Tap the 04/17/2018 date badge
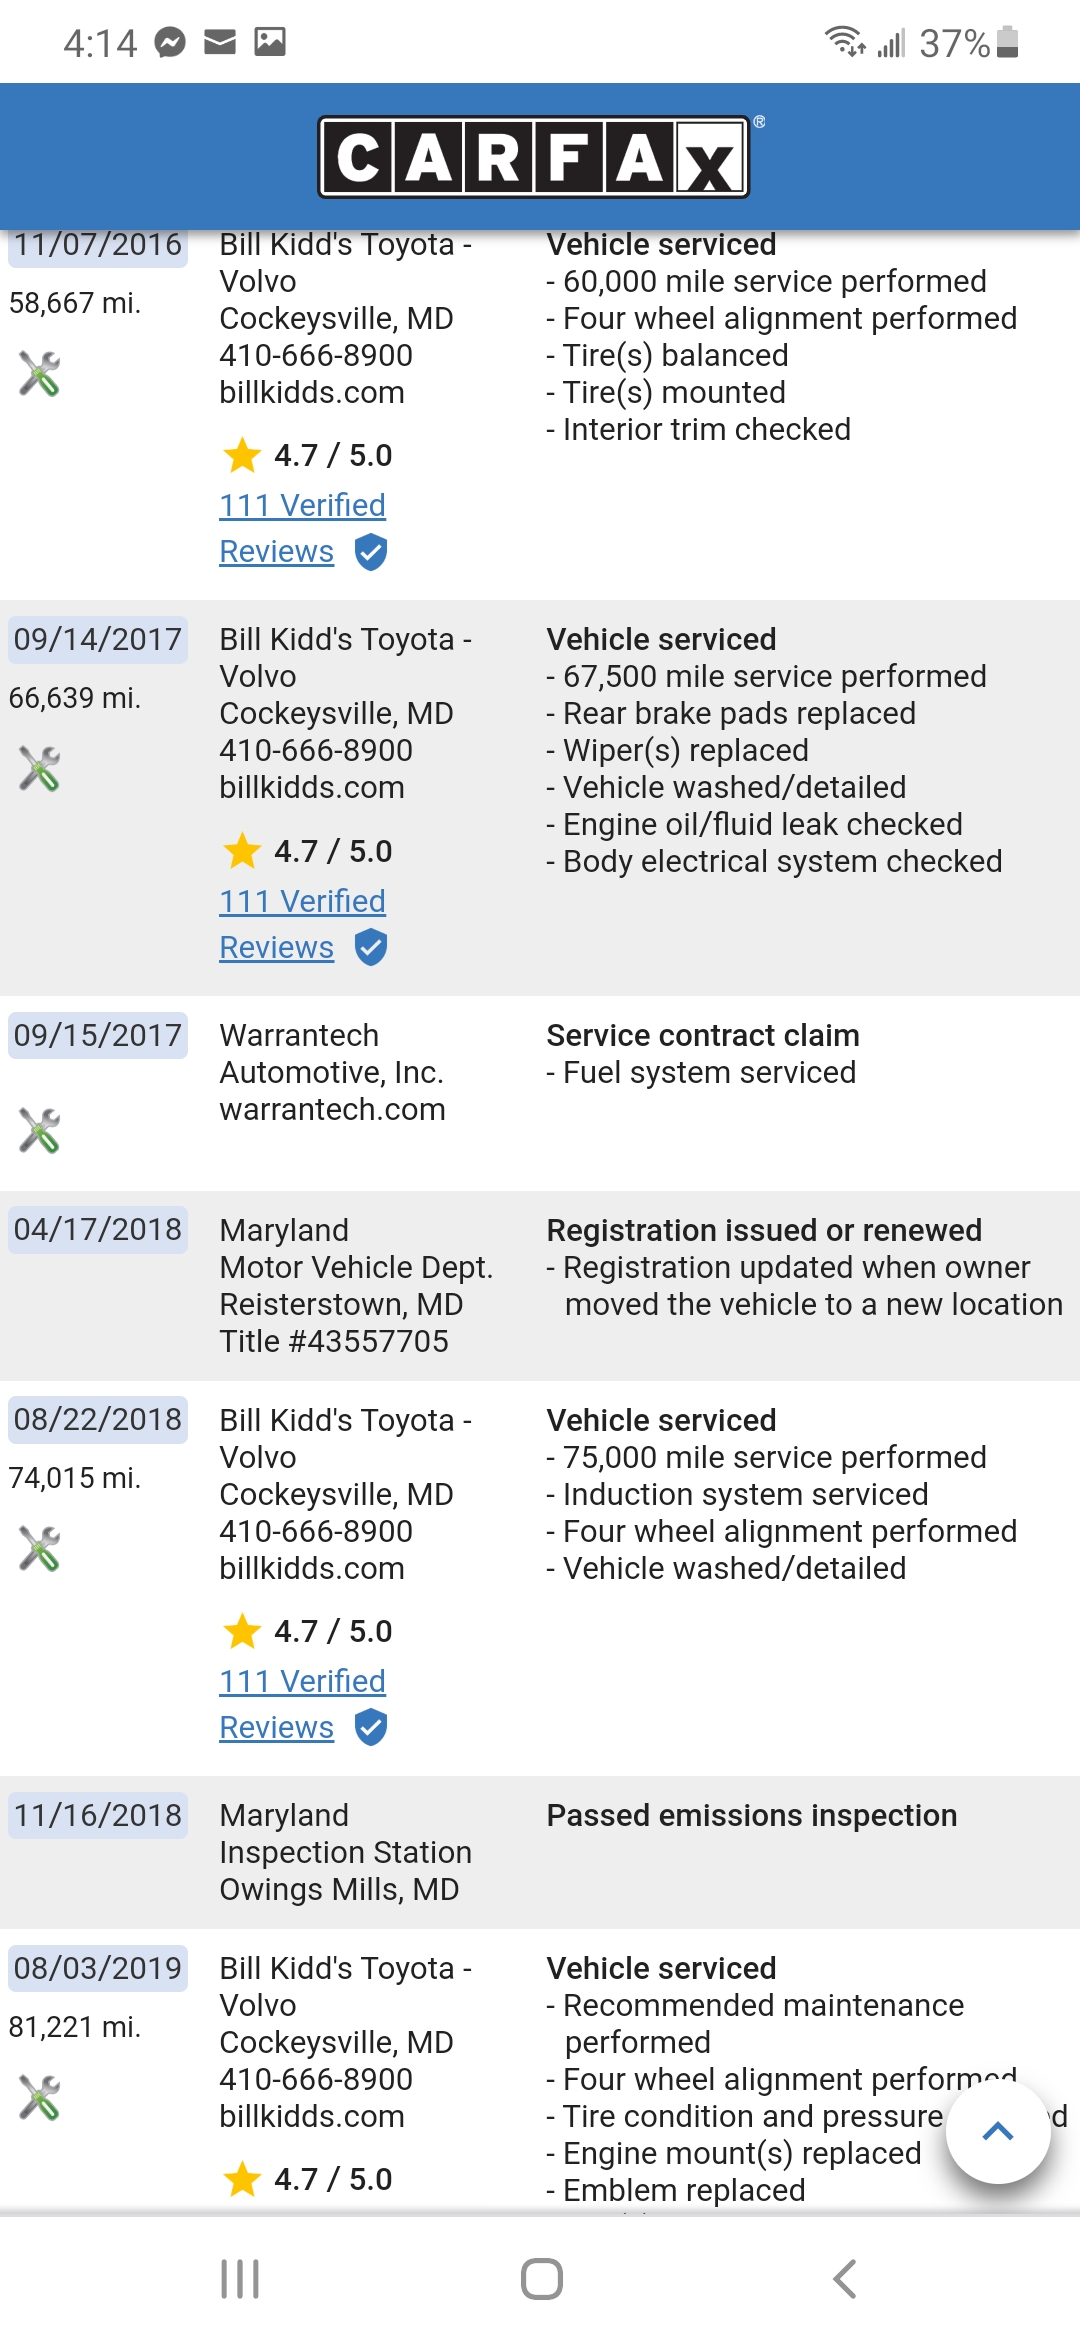This screenshot has height=2340, width=1080. coord(98,1230)
